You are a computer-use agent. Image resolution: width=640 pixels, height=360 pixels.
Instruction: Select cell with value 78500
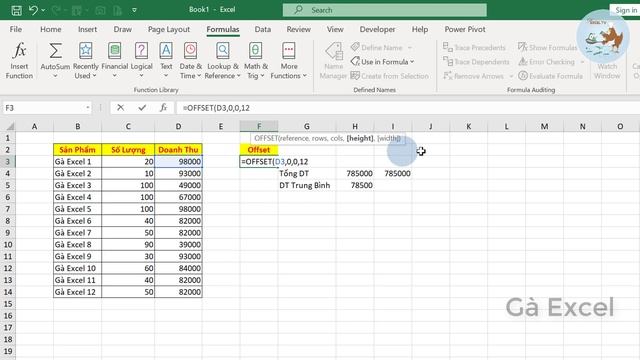pos(355,185)
